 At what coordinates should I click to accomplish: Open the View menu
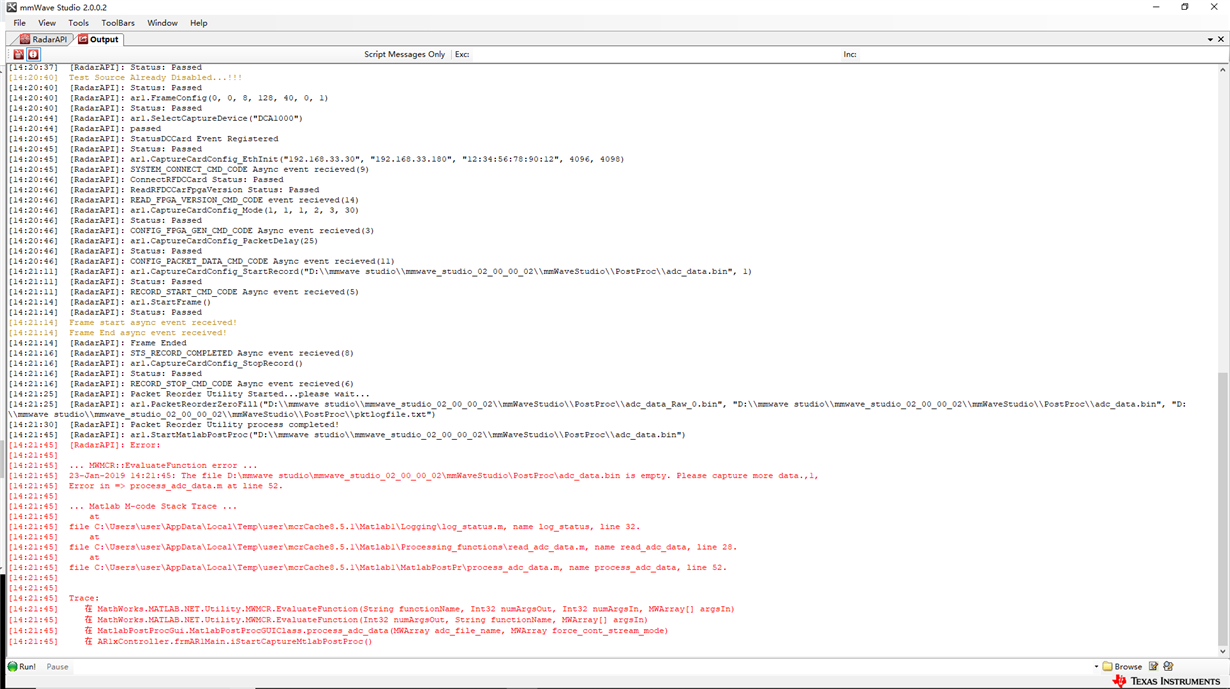pyautogui.click(x=47, y=23)
